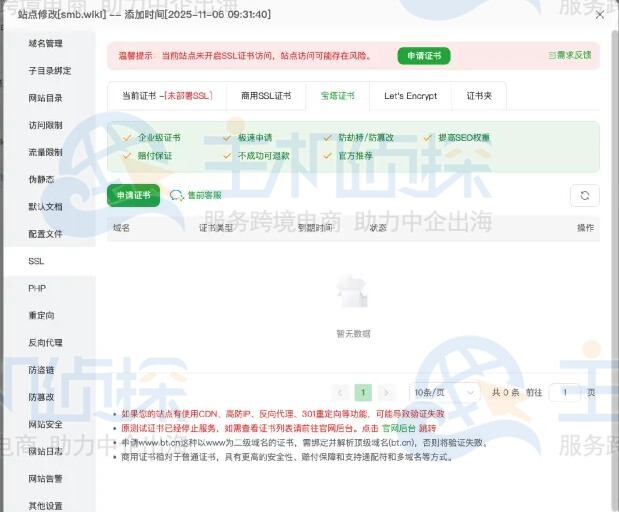Open 网站目录 settings
This screenshot has width=619, height=512.
(45, 98)
